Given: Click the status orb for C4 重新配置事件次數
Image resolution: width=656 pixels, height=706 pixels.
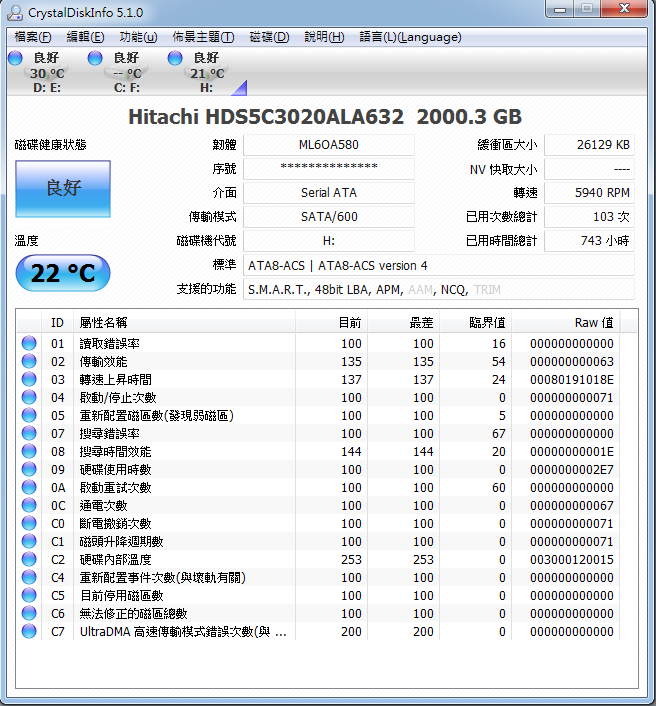Looking at the screenshot, I should [29, 577].
